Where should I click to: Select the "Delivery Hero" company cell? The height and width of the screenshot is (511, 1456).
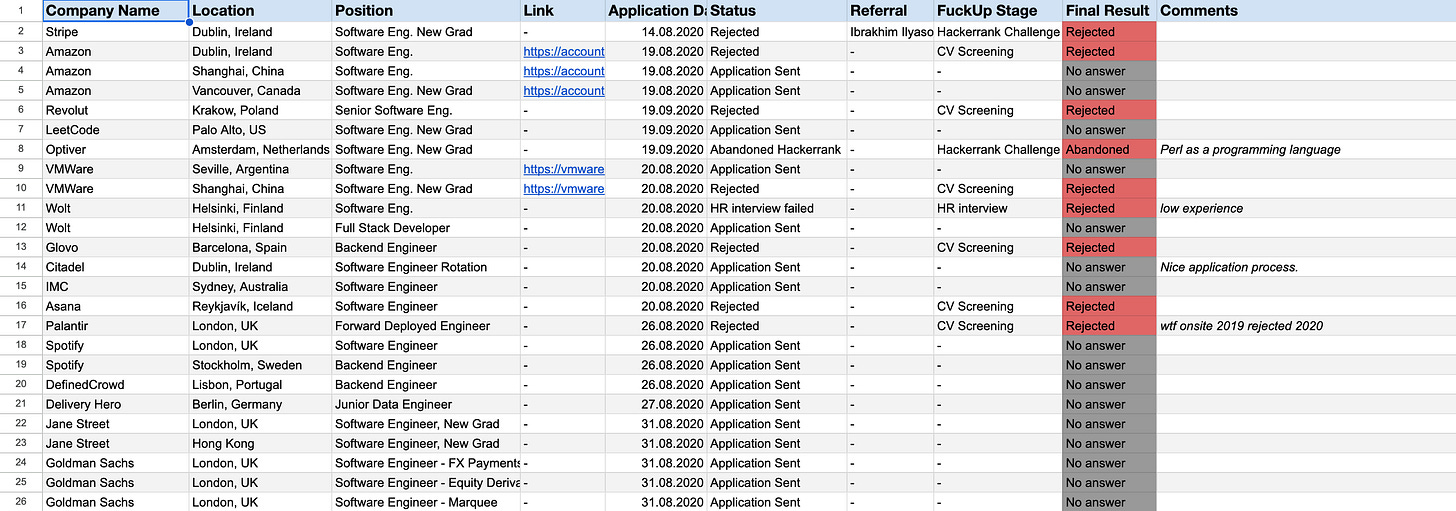pyautogui.click(x=115, y=404)
